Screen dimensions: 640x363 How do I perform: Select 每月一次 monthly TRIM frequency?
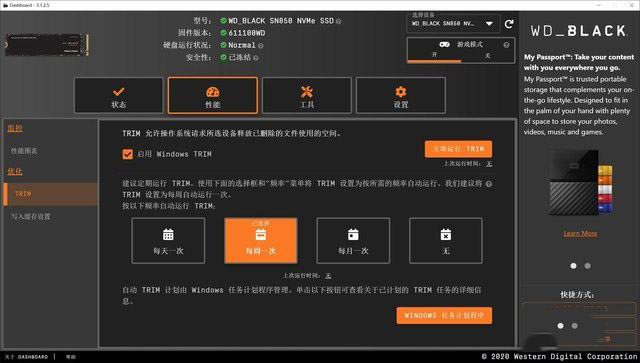[x=353, y=241]
